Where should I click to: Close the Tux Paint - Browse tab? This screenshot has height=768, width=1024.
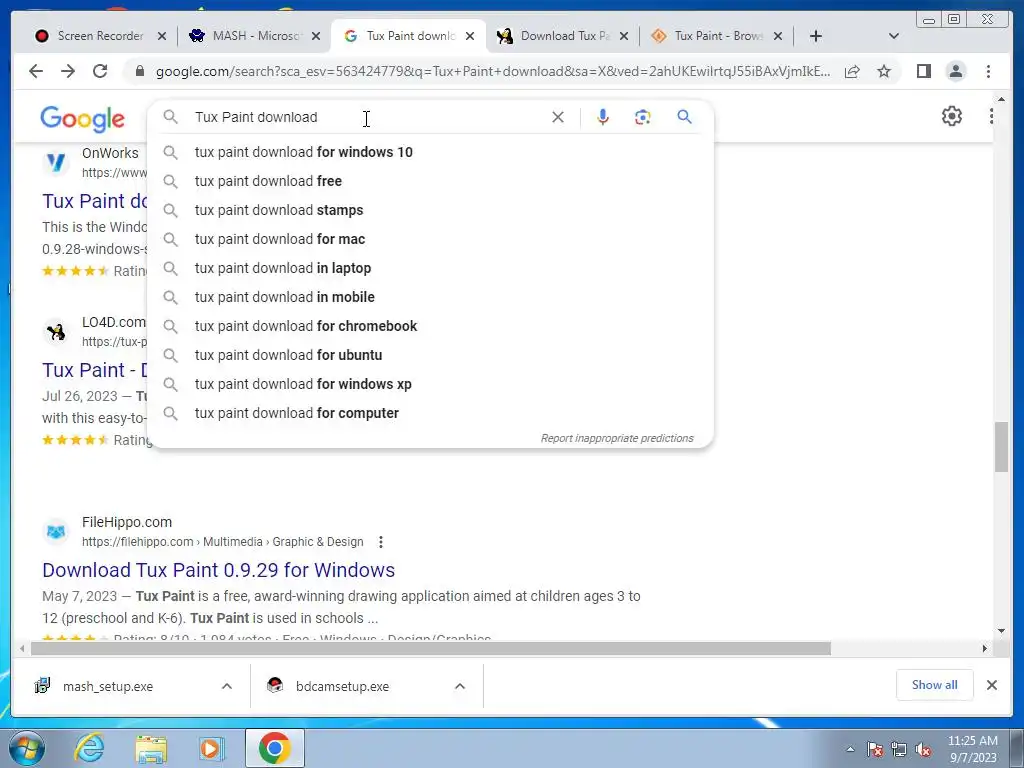778,36
